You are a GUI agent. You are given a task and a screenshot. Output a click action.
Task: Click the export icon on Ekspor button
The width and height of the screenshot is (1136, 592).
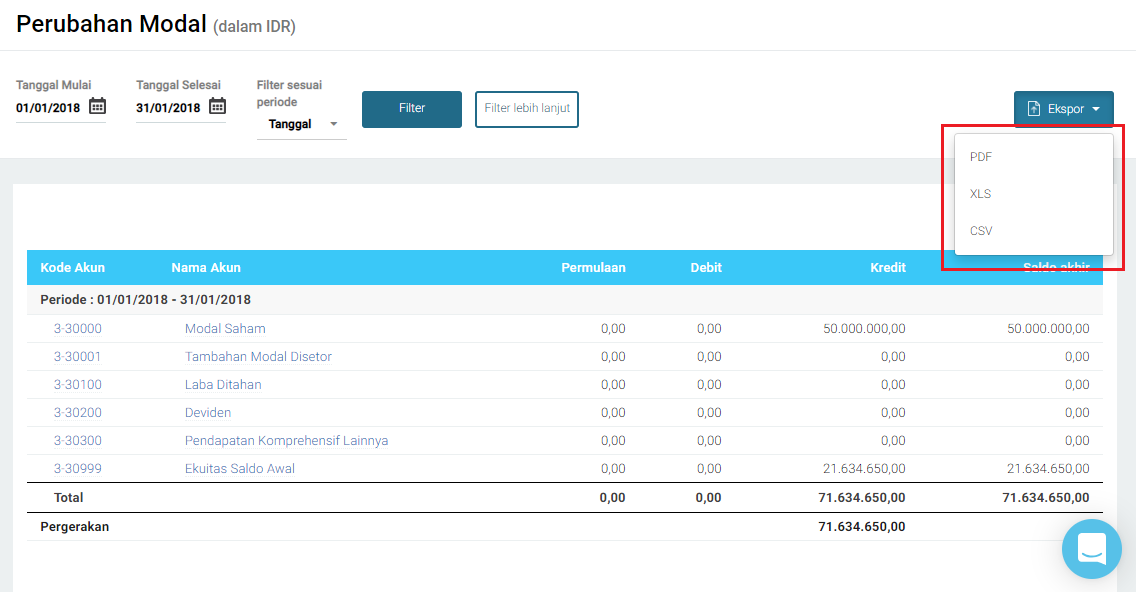1034,109
